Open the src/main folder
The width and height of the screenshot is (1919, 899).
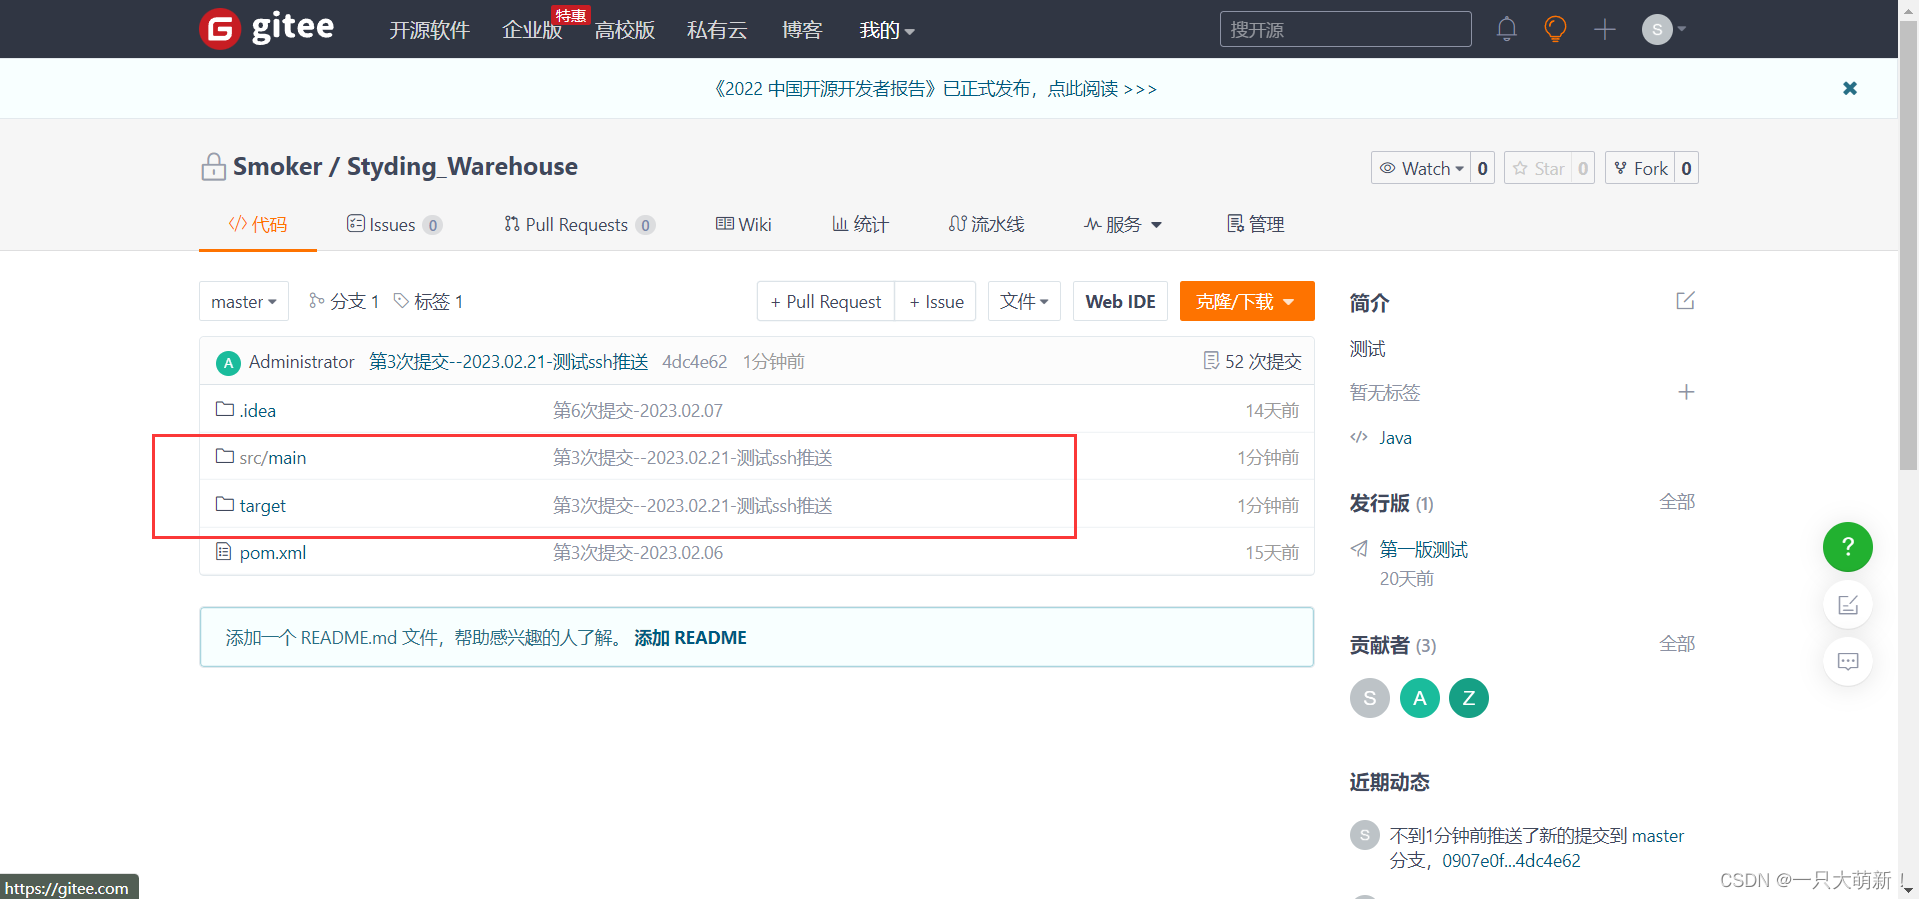(x=273, y=457)
